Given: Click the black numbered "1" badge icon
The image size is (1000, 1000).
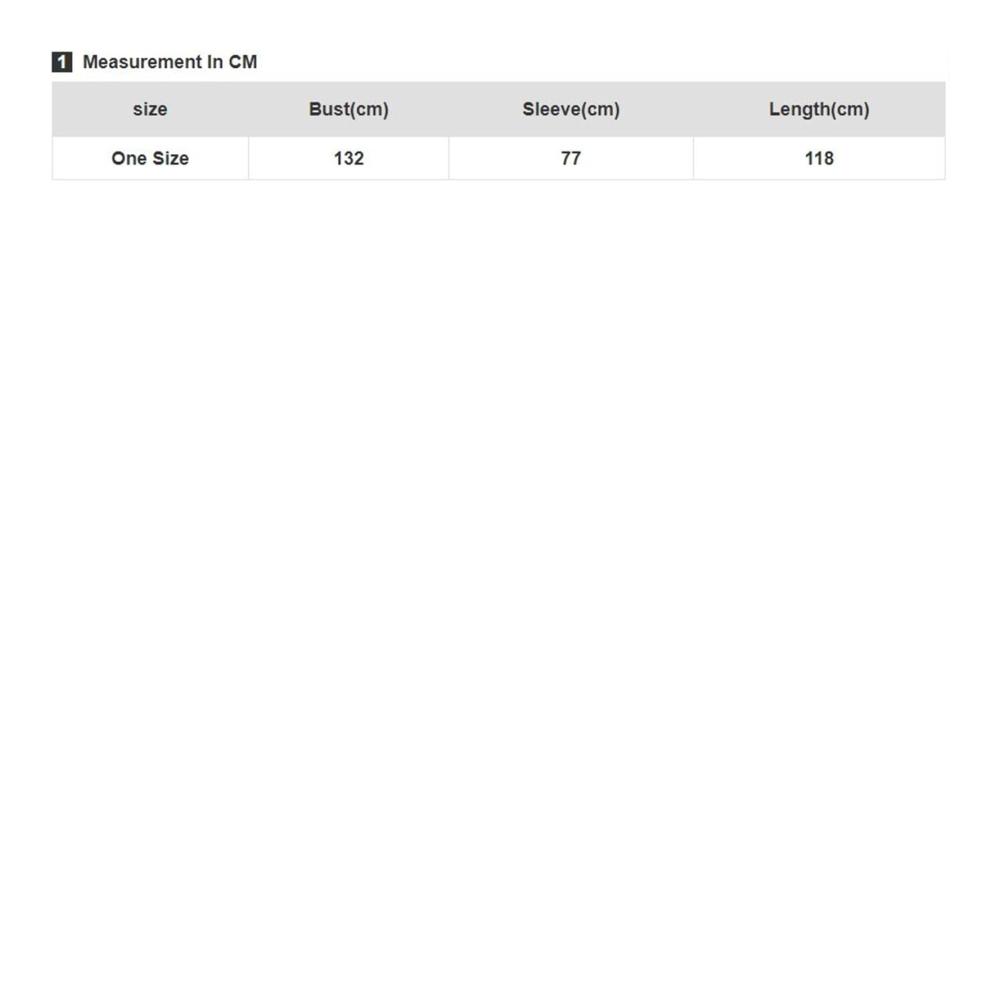Looking at the screenshot, I should 62,62.
